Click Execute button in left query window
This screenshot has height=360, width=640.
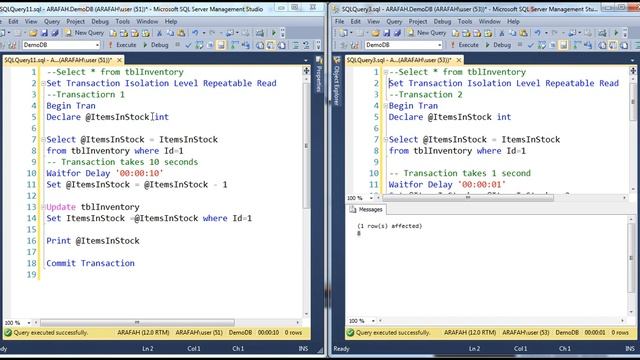click(x=122, y=45)
